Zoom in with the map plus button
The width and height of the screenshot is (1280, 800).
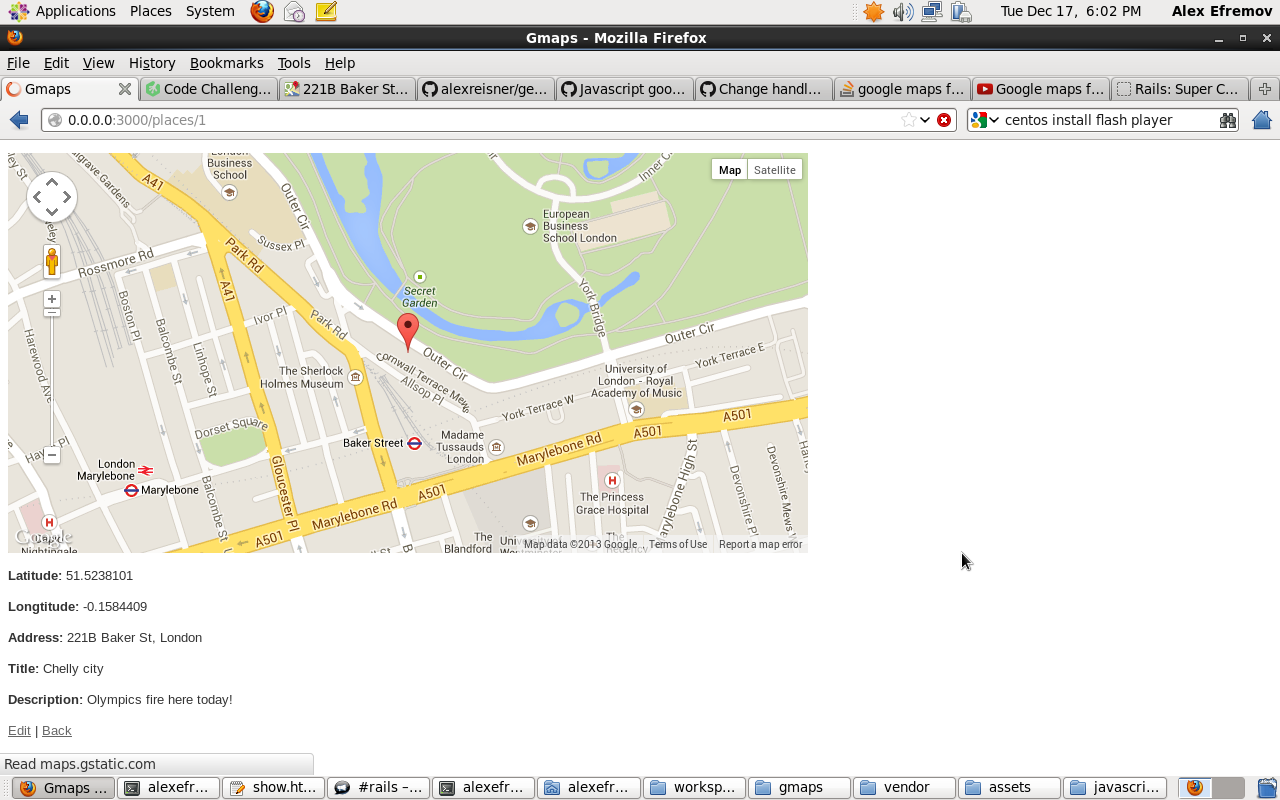coord(52,299)
